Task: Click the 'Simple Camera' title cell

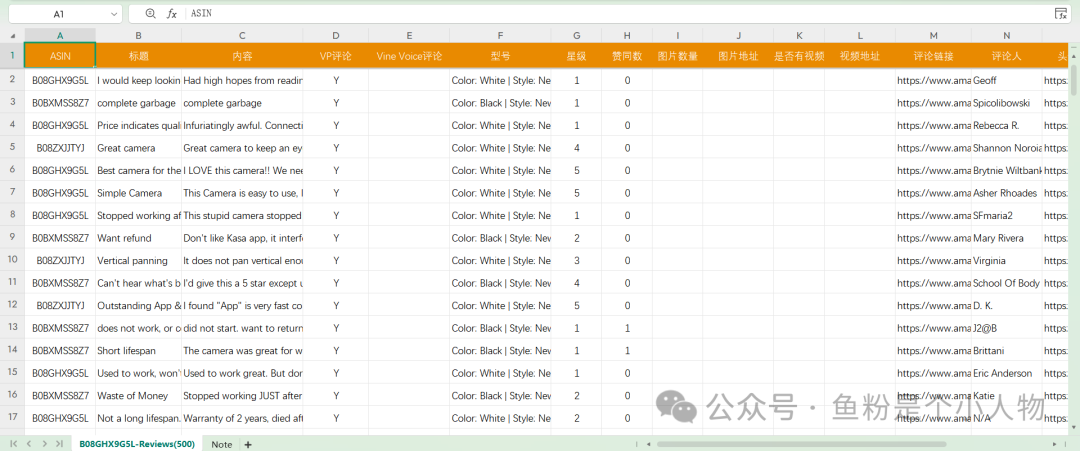Action: 138,193
